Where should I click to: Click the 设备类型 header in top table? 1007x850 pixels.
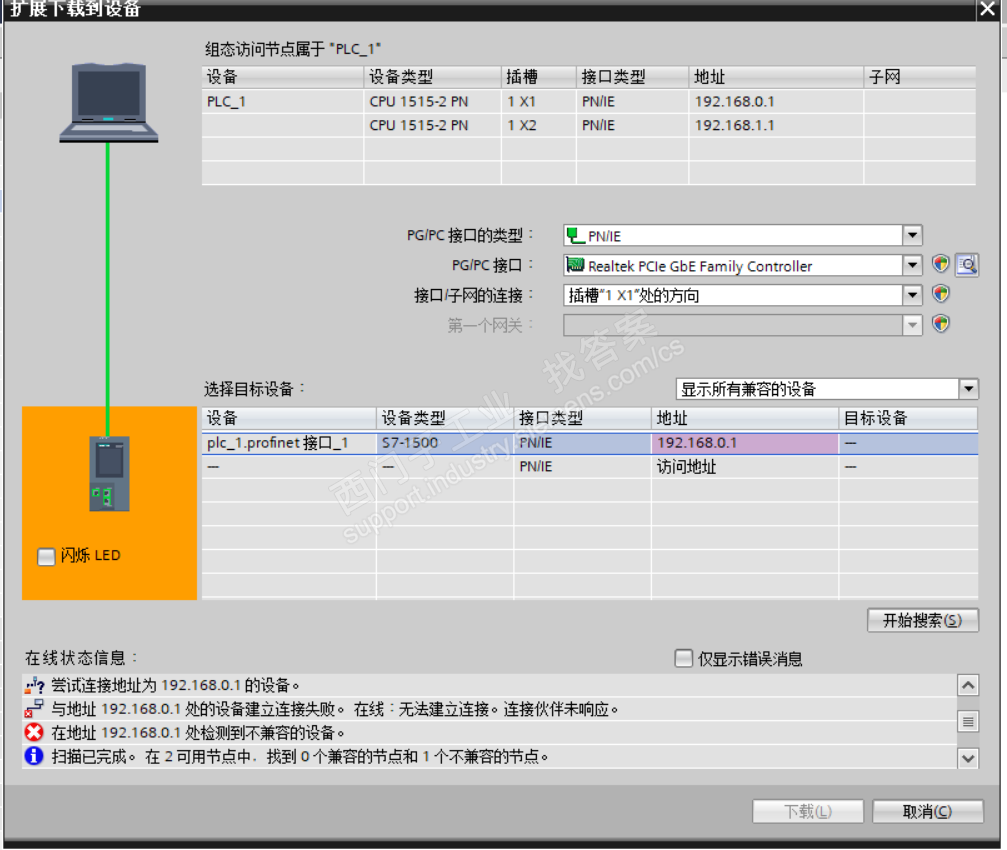[x=432, y=77]
